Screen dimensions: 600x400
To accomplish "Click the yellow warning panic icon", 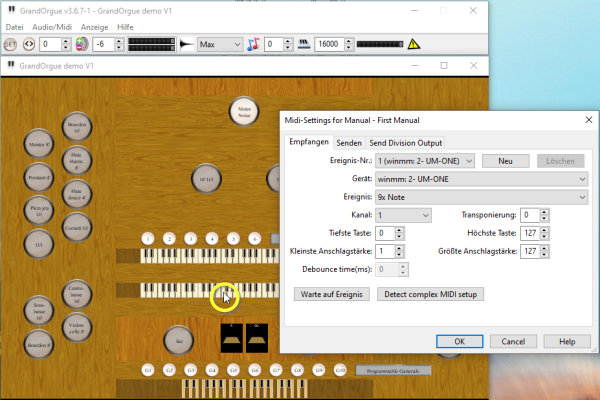I will (x=414, y=44).
